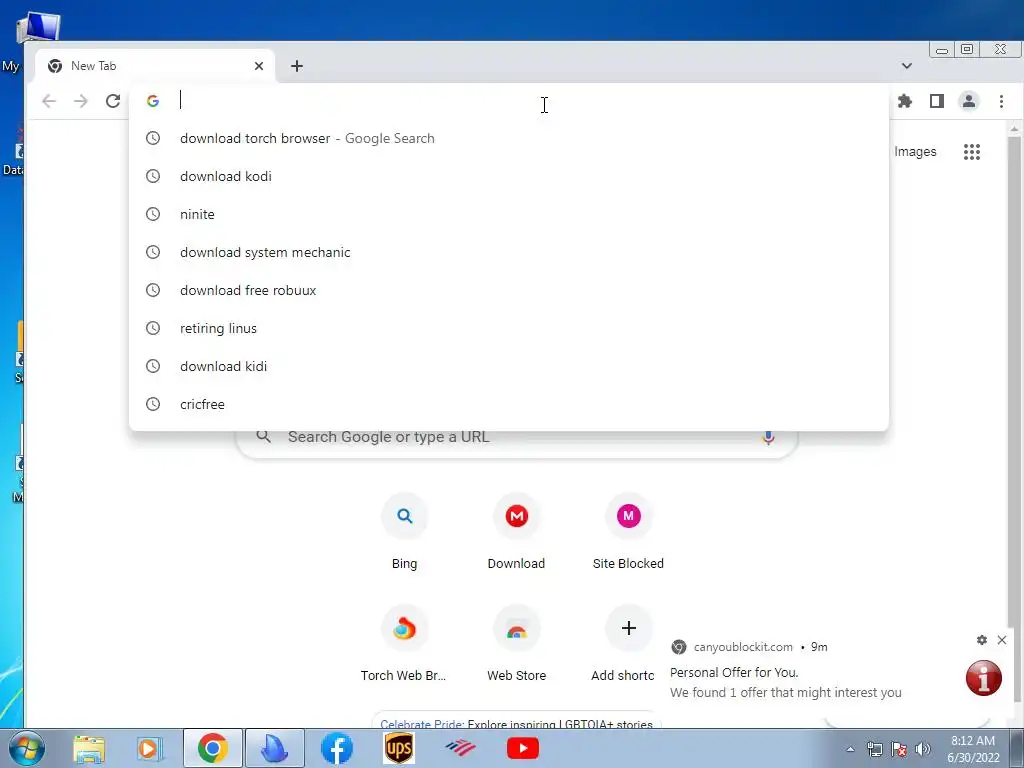Click the Personal Offer for You notification text
Image resolution: width=1024 pixels, height=768 pixels.
pyautogui.click(x=733, y=672)
